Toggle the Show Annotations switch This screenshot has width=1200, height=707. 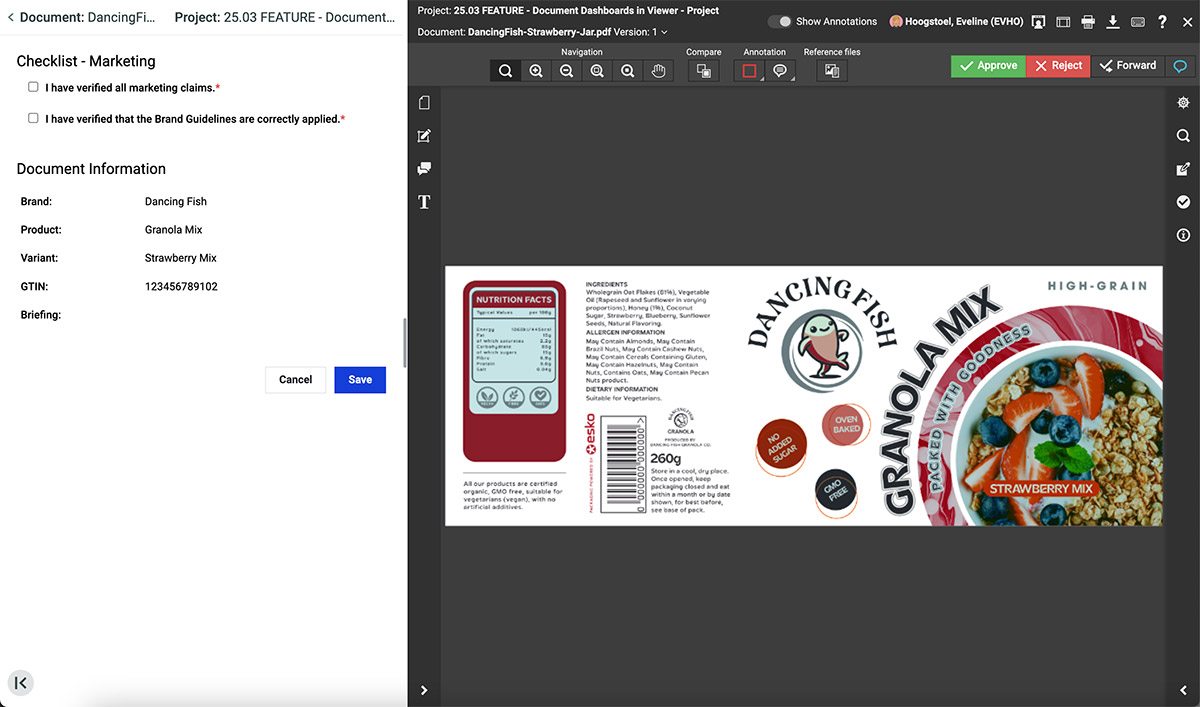point(779,22)
